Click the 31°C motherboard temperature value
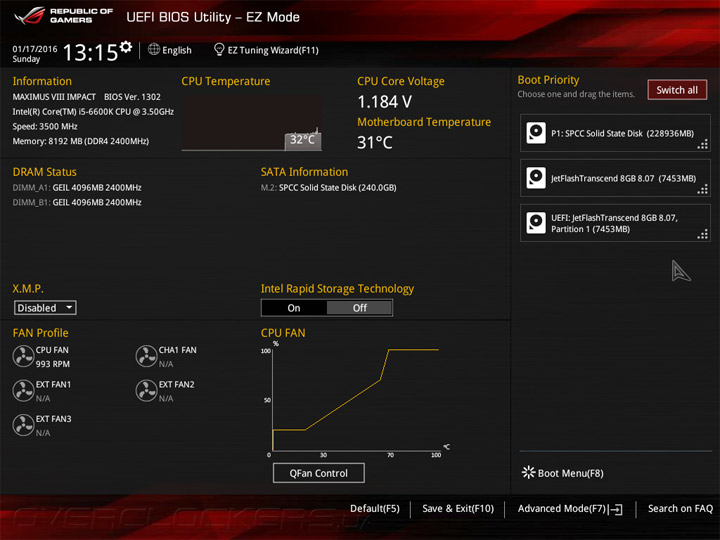 click(x=375, y=142)
